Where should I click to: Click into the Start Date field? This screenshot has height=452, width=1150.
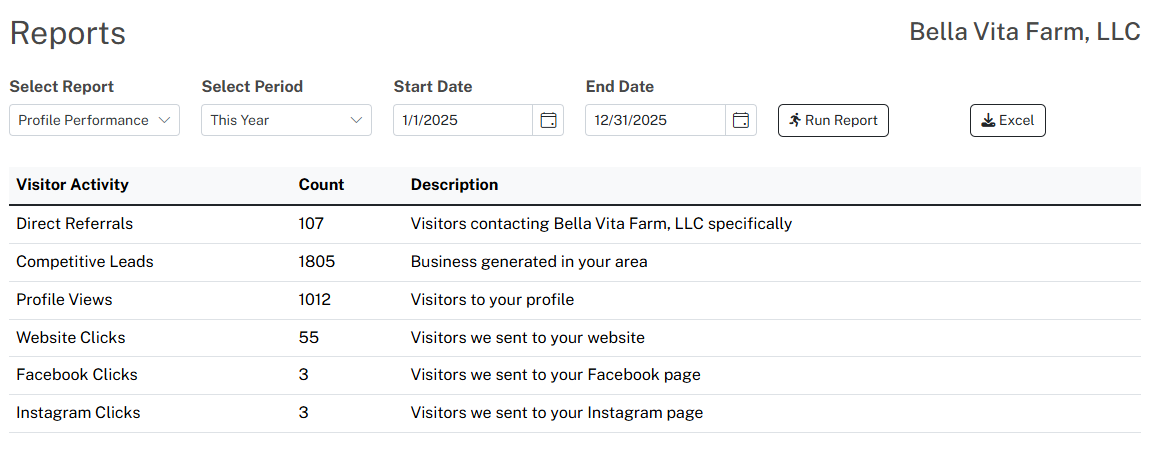click(x=463, y=120)
